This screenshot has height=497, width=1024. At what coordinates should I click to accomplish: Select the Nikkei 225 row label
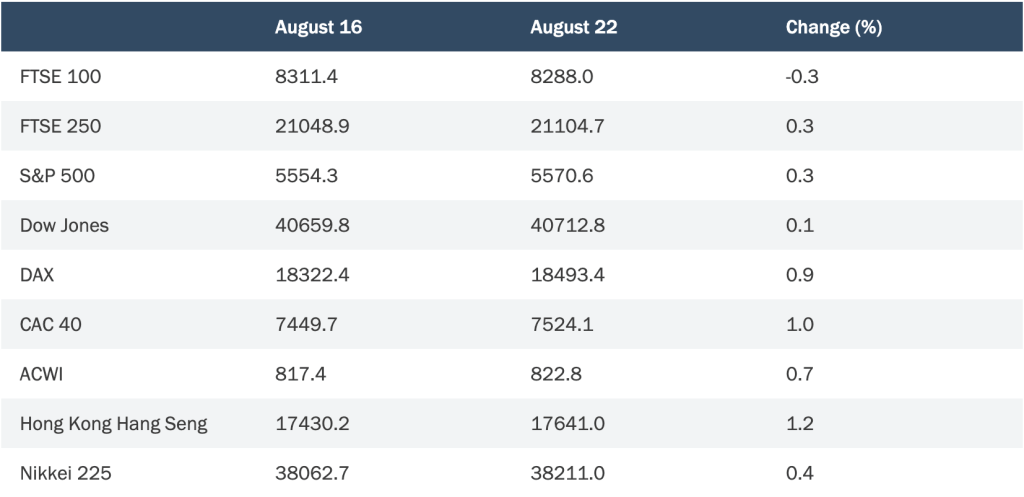(66, 473)
